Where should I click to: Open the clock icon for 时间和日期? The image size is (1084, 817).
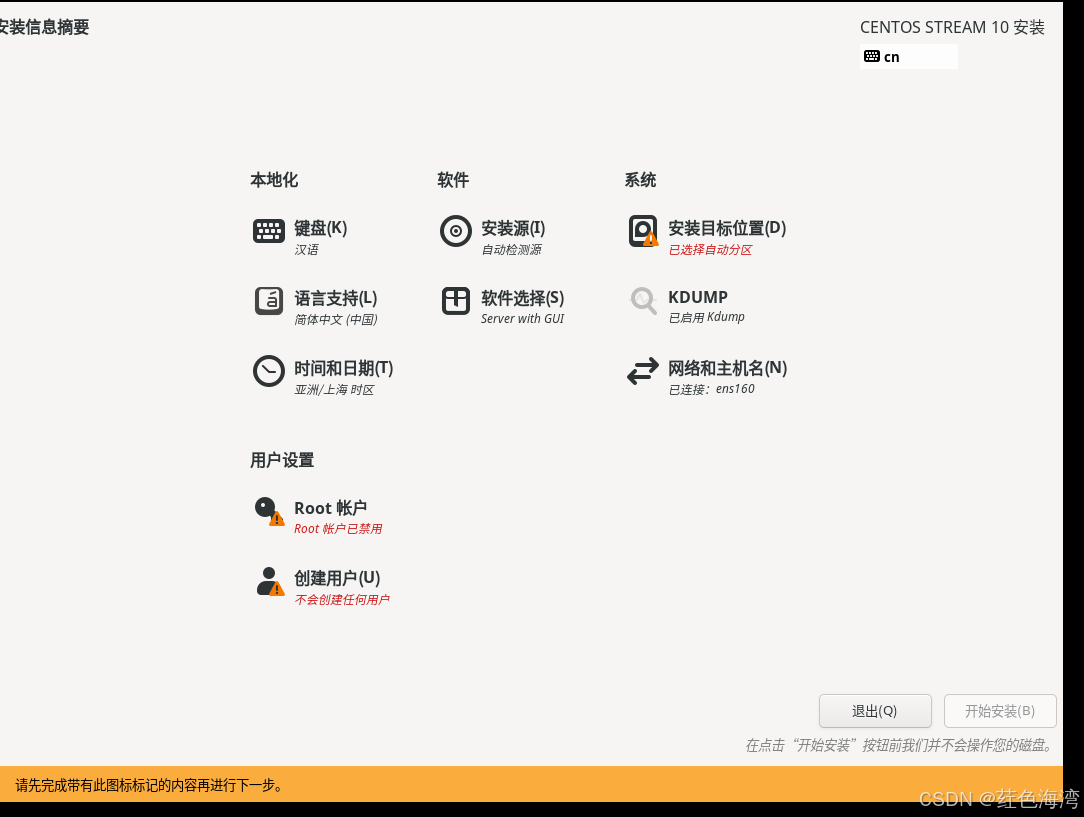tap(268, 371)
